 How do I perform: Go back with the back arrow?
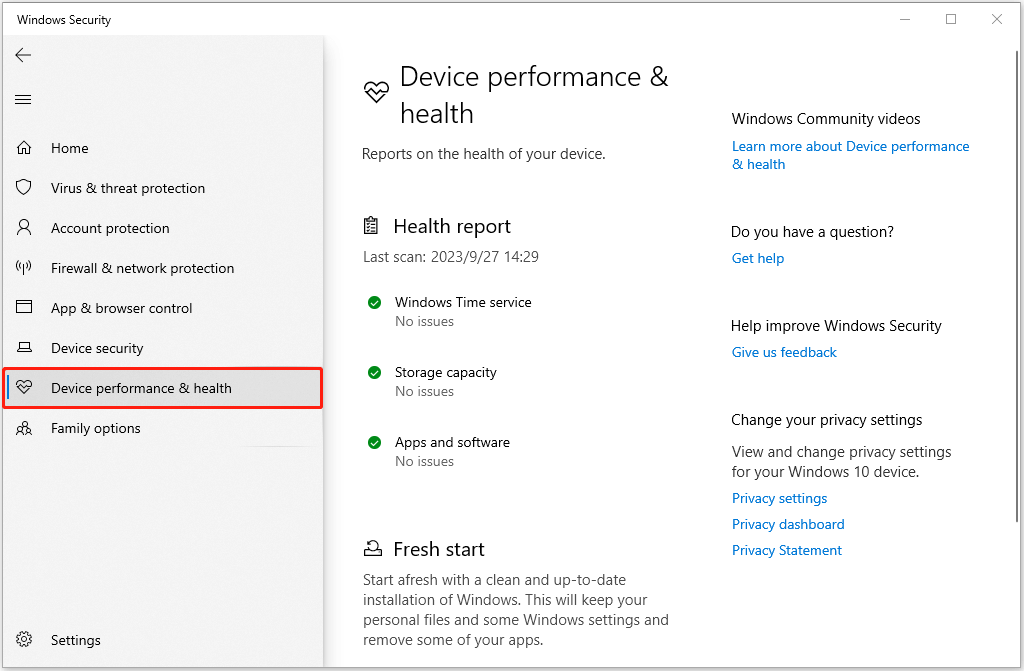(x=24, y=55)
